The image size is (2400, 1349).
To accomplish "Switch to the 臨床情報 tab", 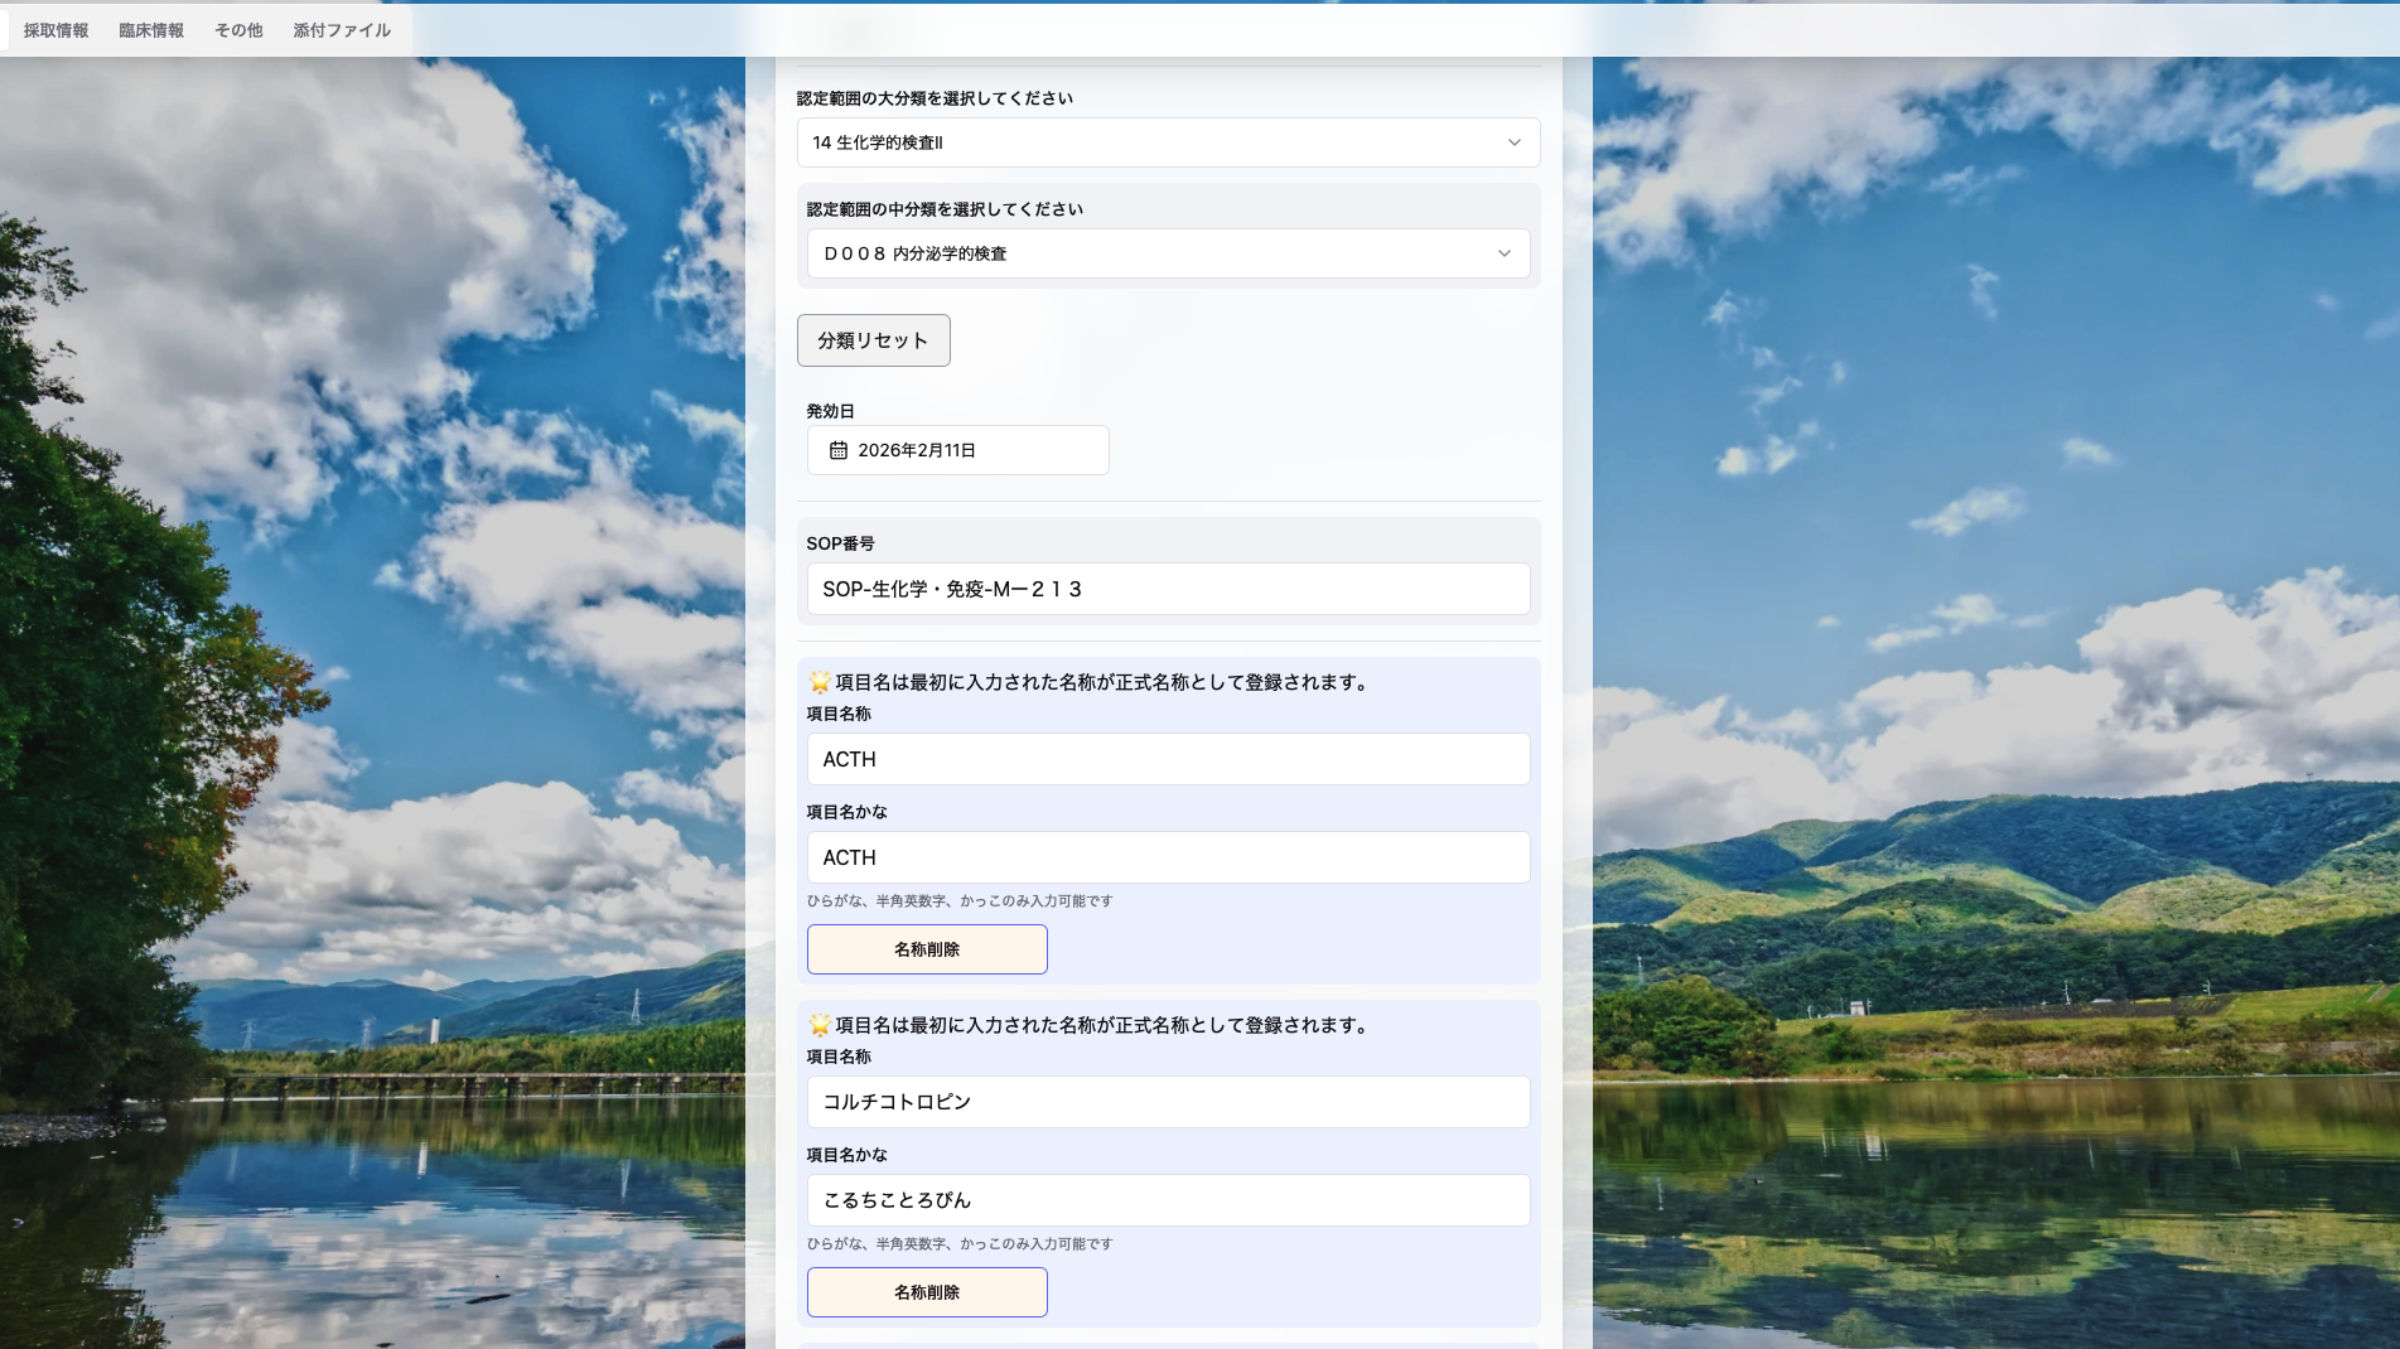I will [x=150, y=30].
